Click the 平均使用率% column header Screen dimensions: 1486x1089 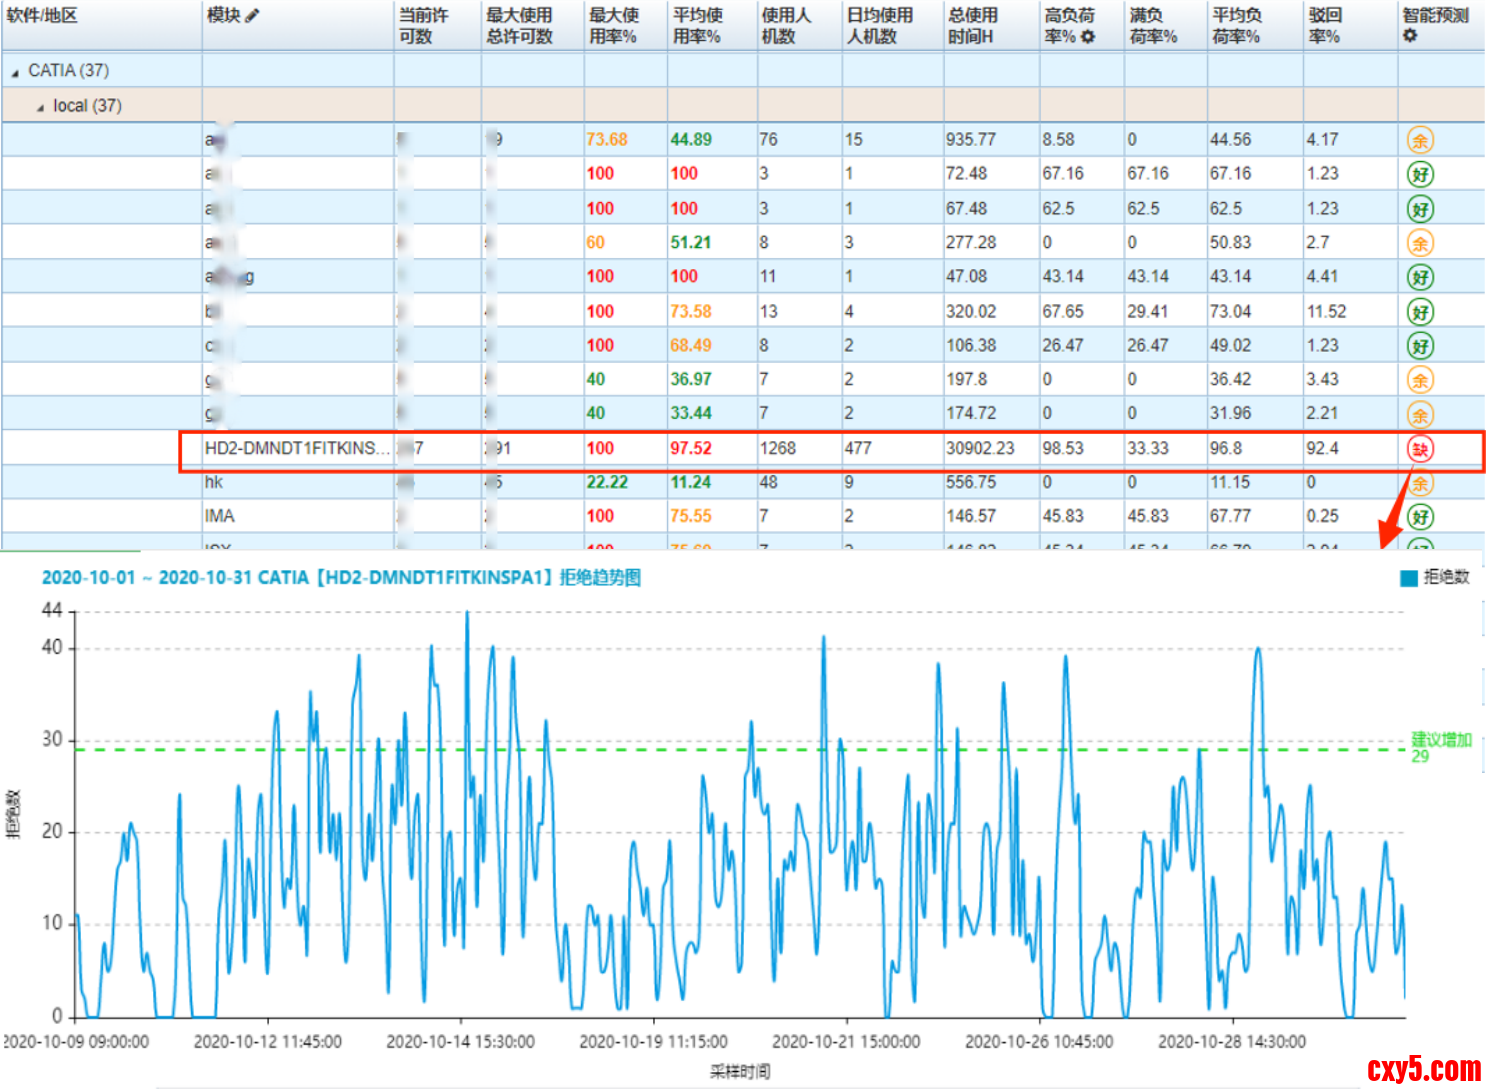click(x=697, y=26)
